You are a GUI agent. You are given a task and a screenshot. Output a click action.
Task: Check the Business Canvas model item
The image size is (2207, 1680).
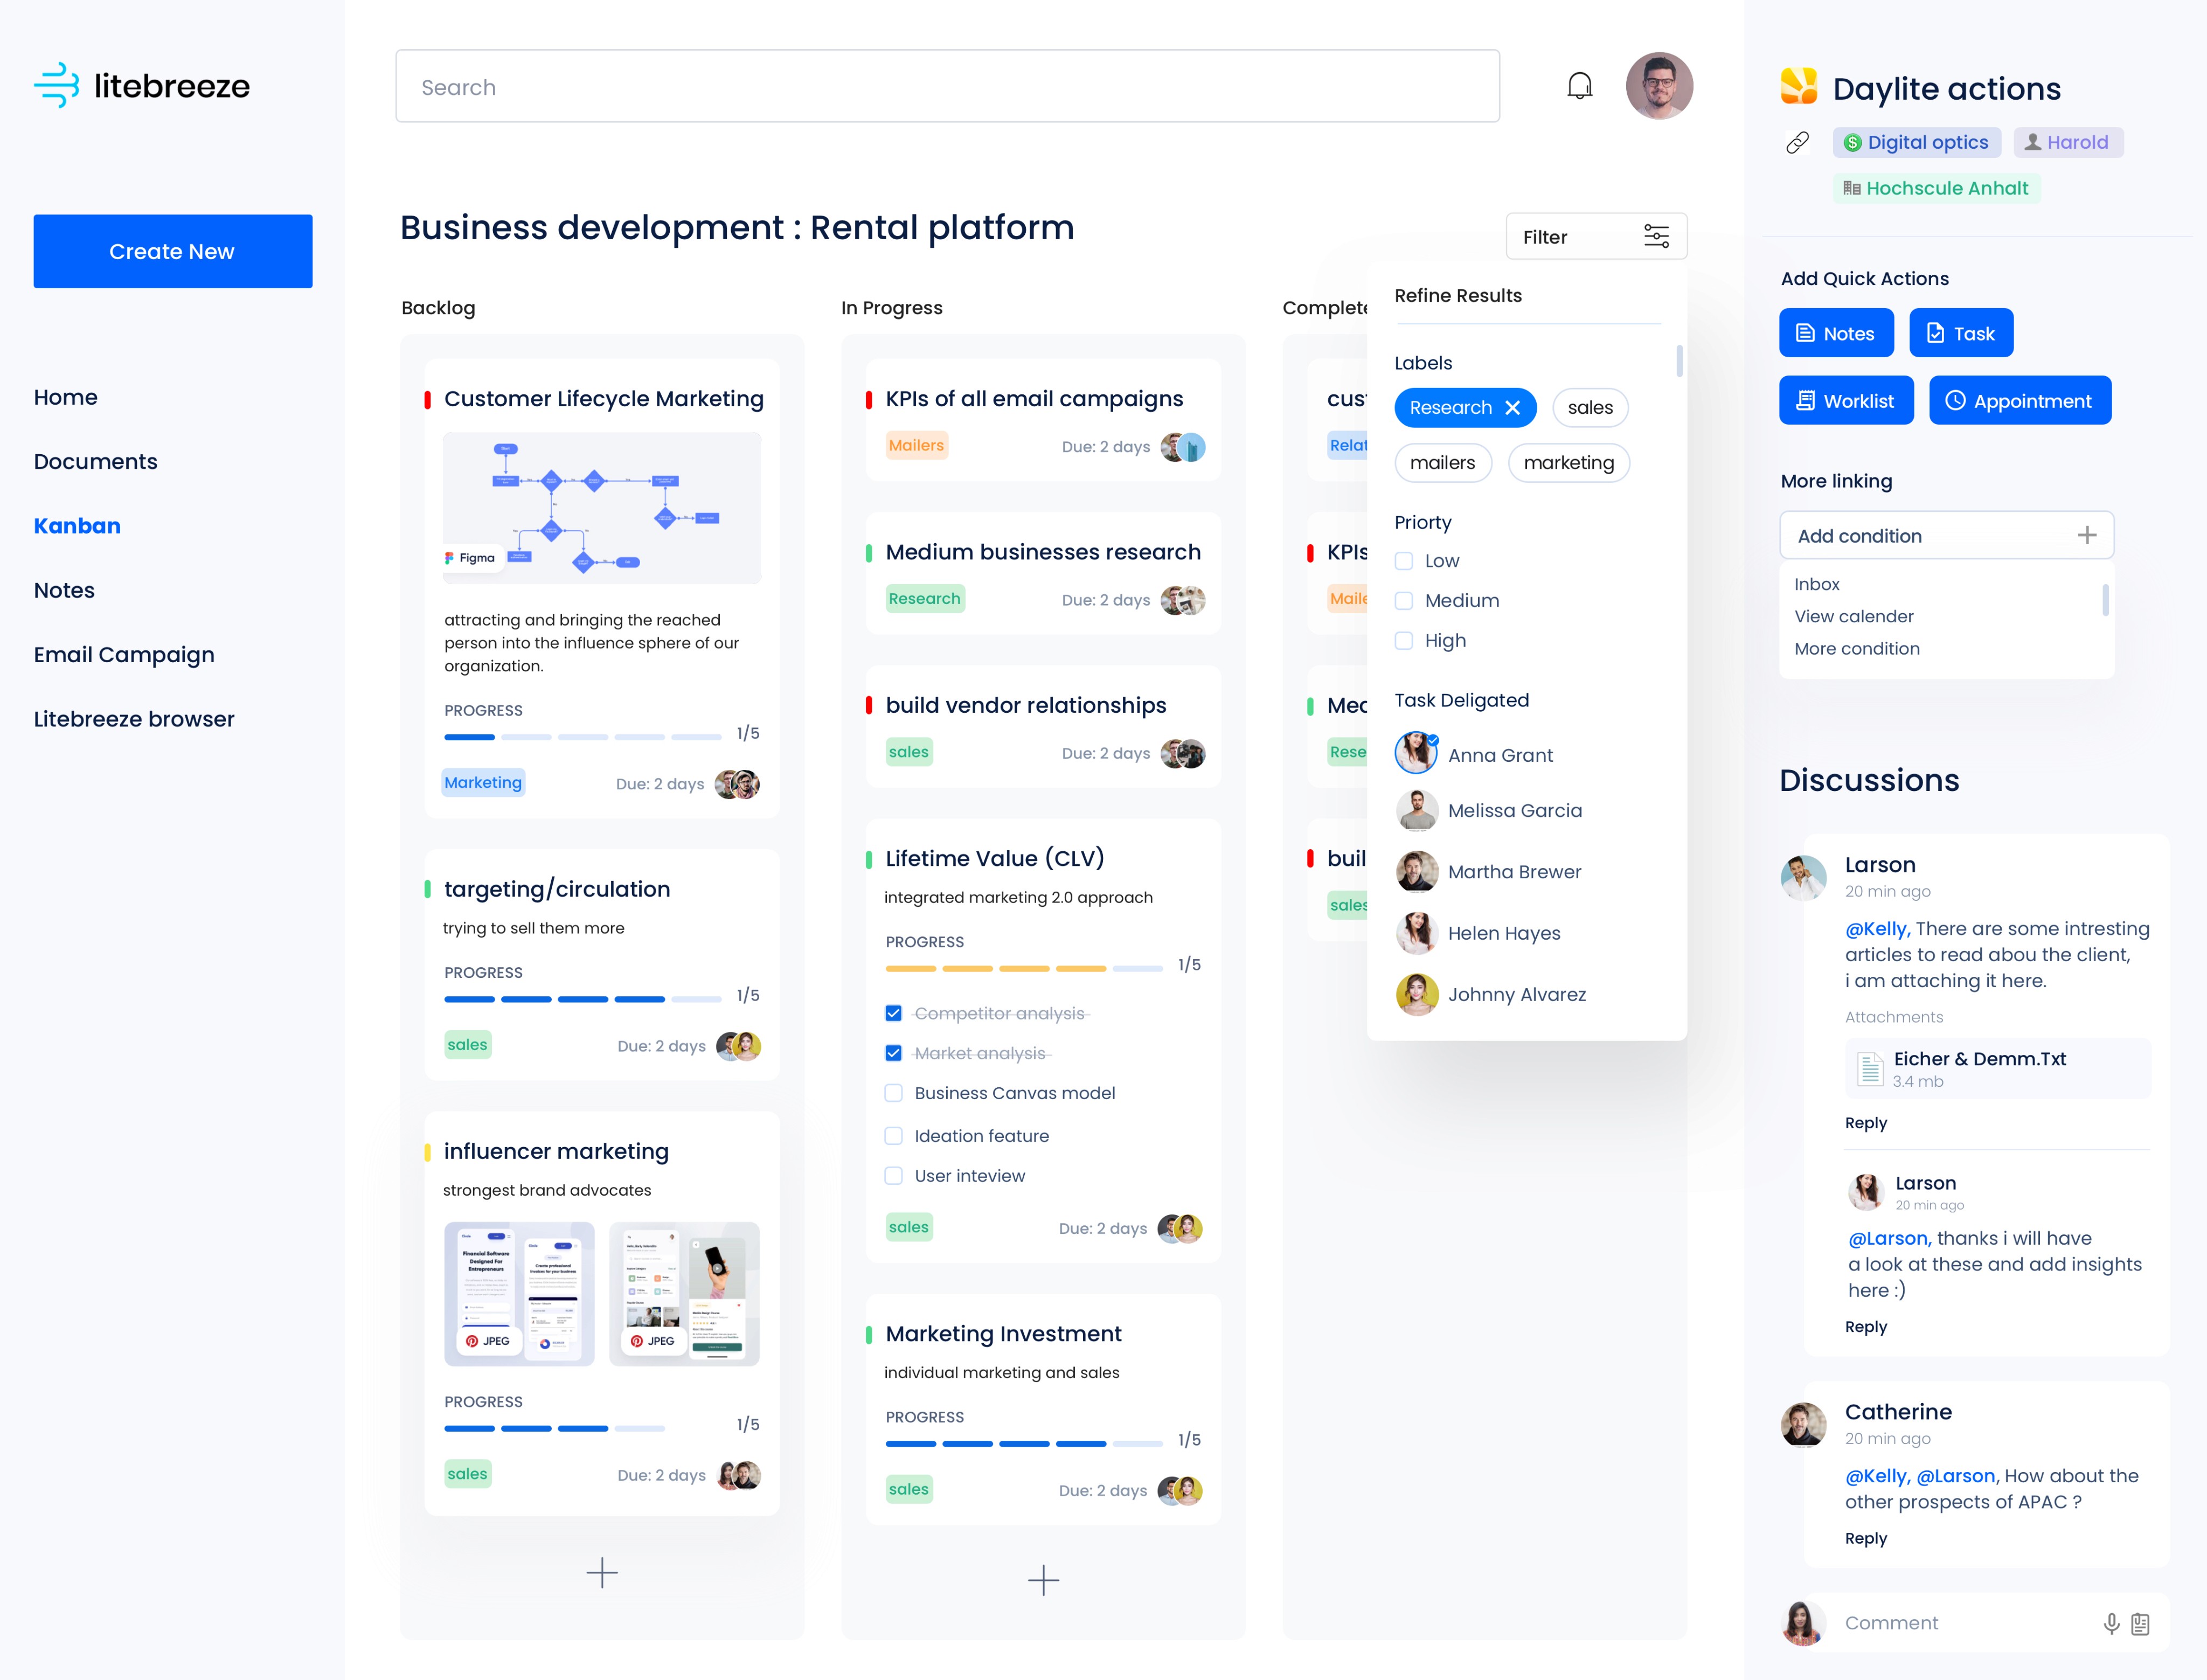893,1093
